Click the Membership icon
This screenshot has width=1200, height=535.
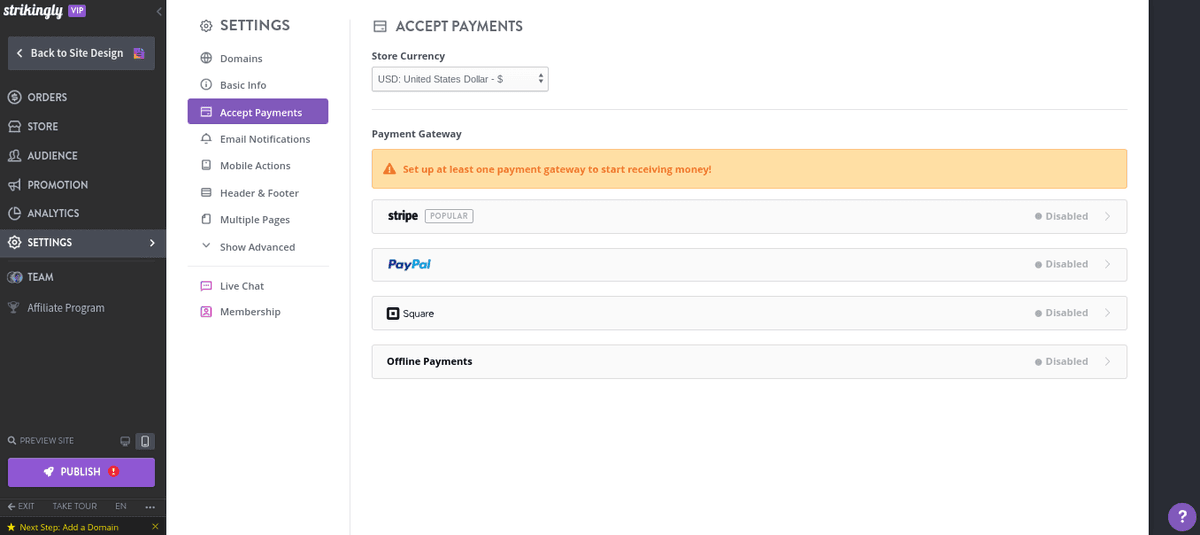point(206,312)
